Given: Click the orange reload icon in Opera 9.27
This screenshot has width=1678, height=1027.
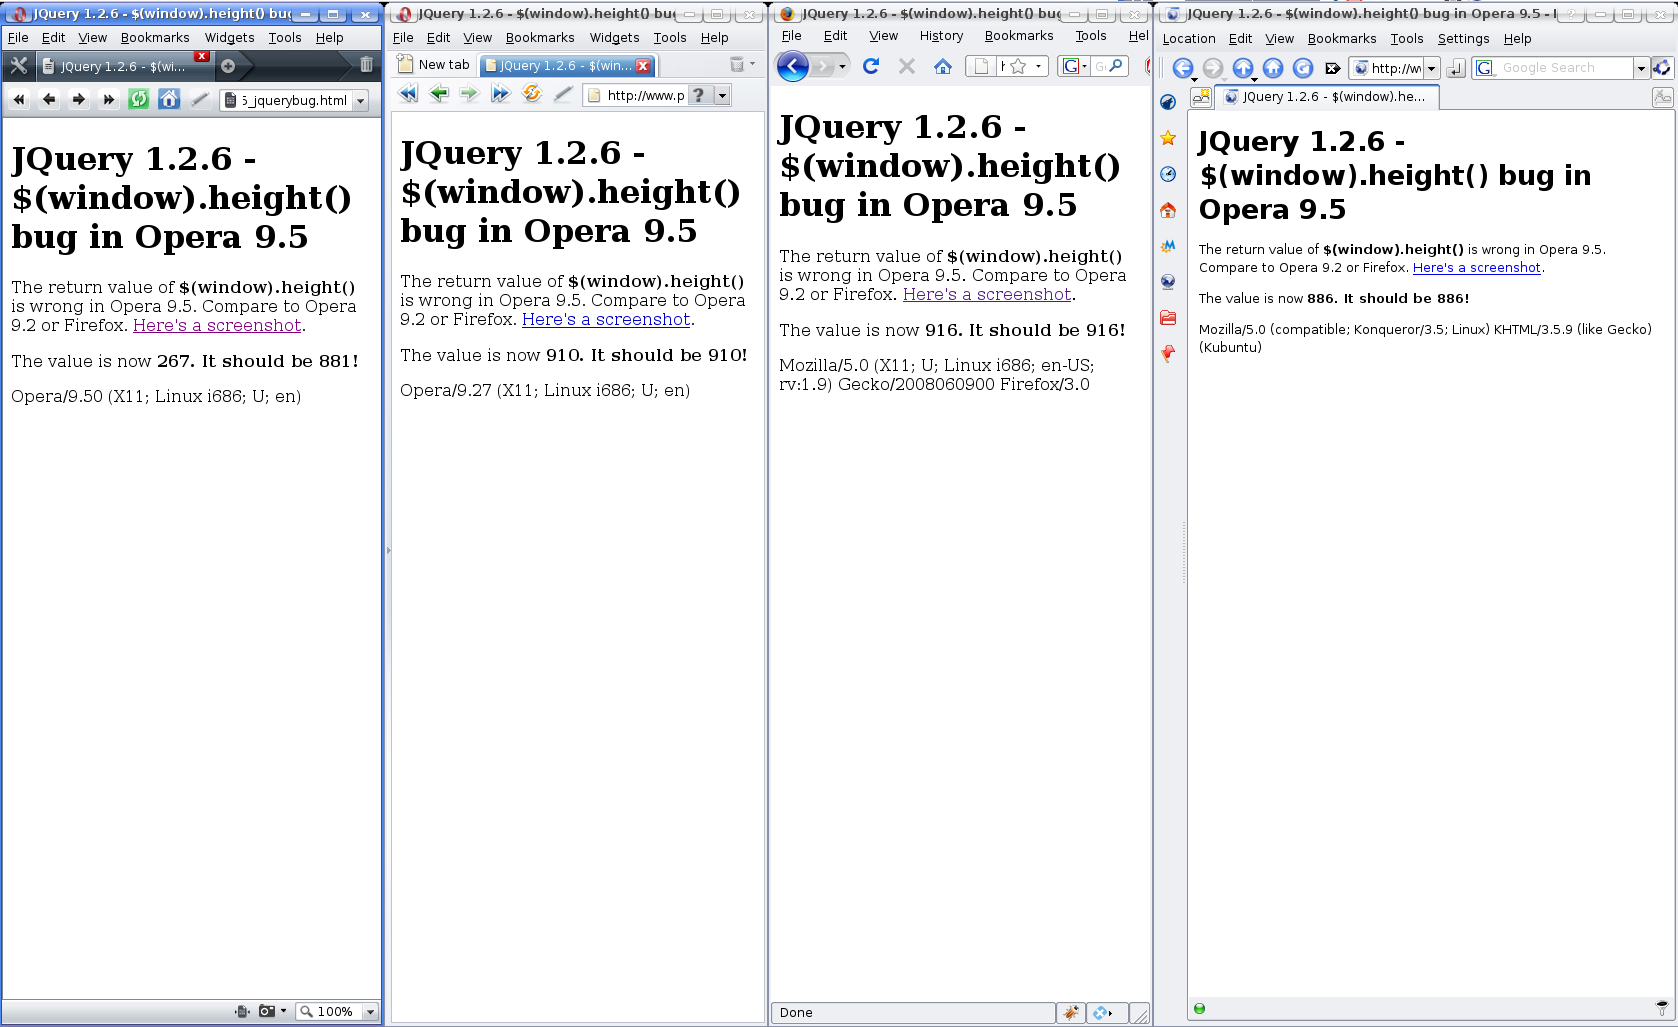Looking at the screenshot, I should coord(532,94).
